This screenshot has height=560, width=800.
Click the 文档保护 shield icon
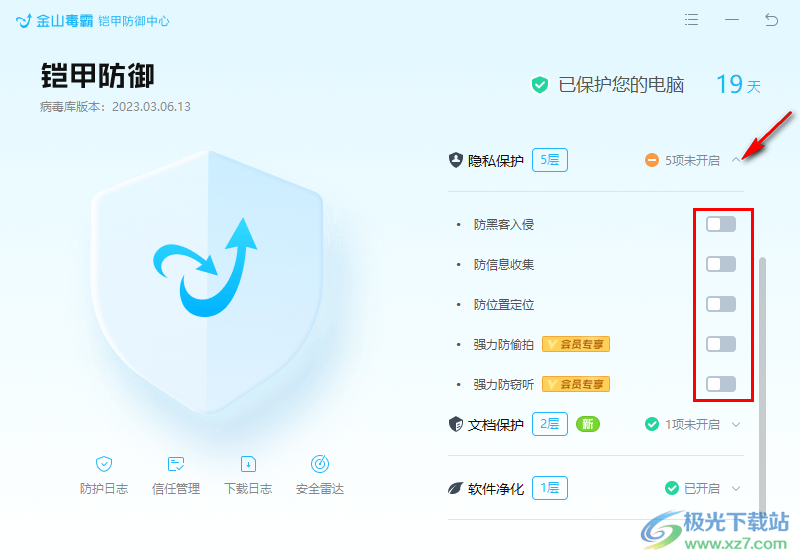pos(456,424)
